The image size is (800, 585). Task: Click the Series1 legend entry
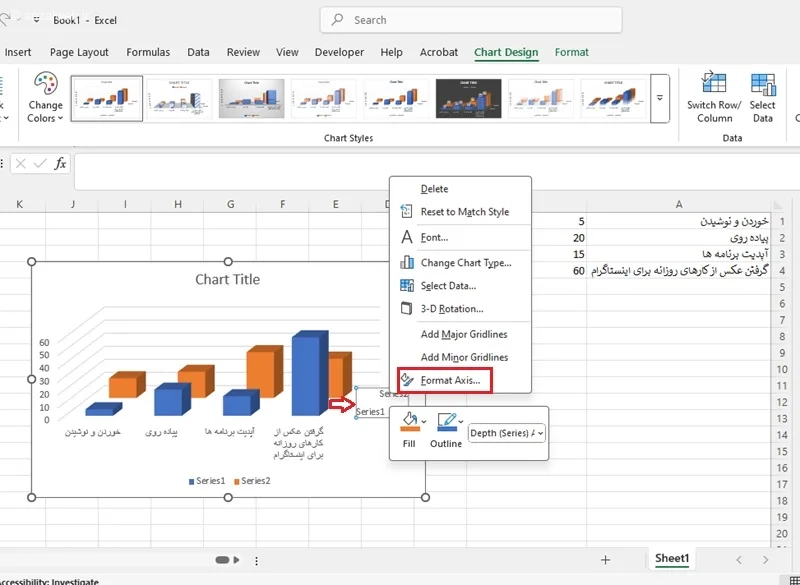(x=207, y=481)
